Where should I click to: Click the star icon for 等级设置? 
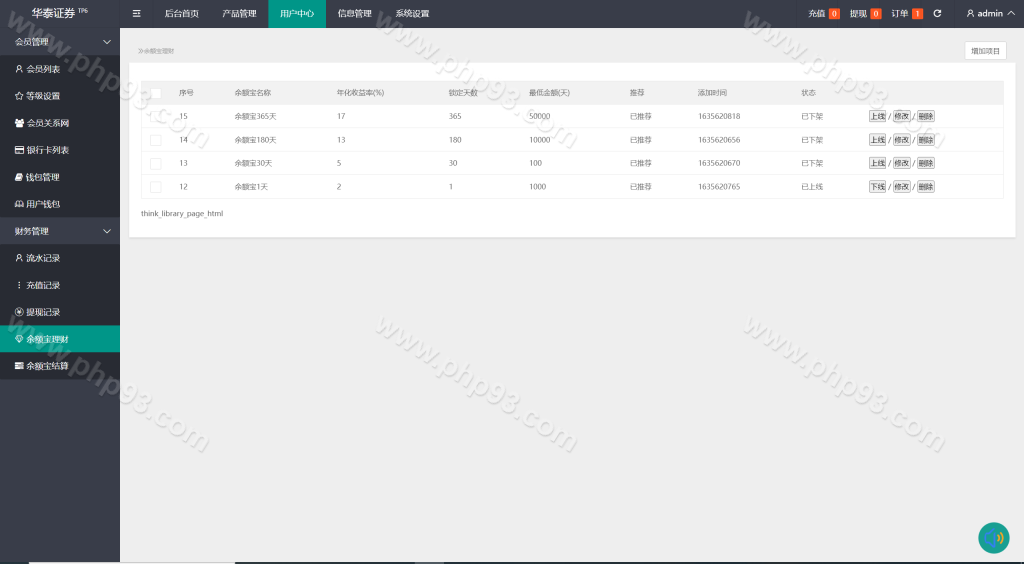[19, 96]
